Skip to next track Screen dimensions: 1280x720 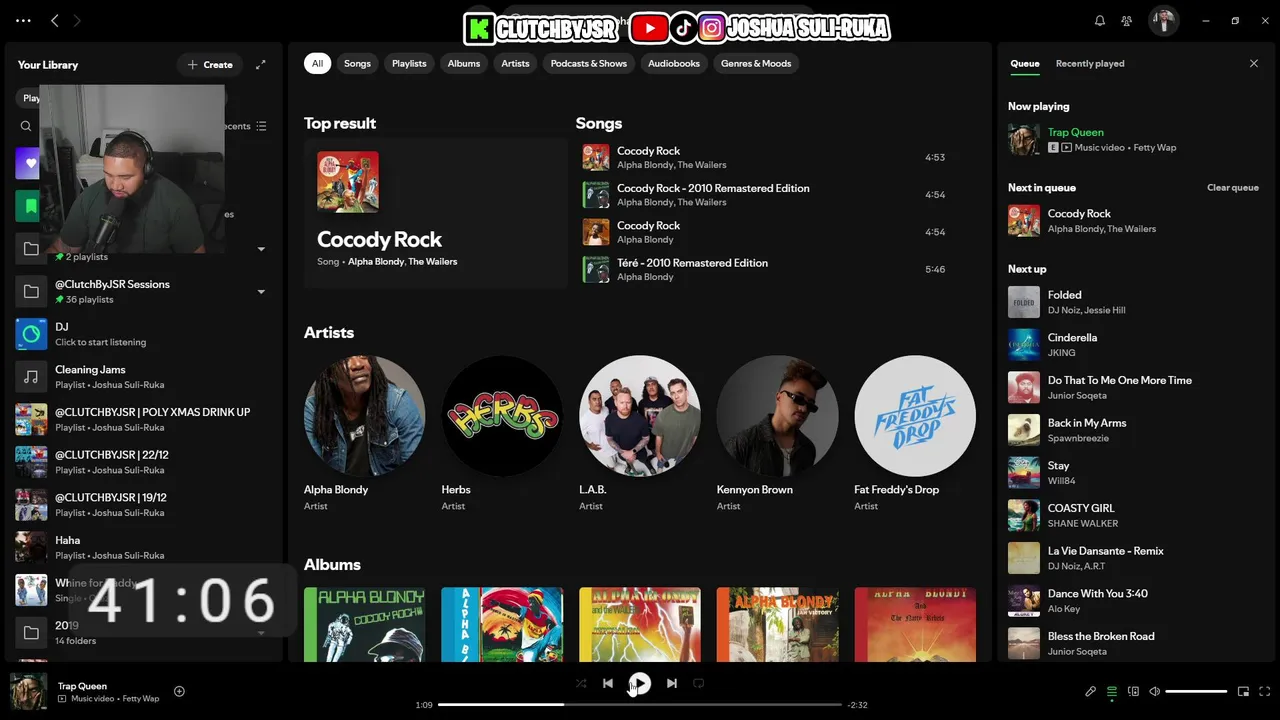[x=672, y=683]
